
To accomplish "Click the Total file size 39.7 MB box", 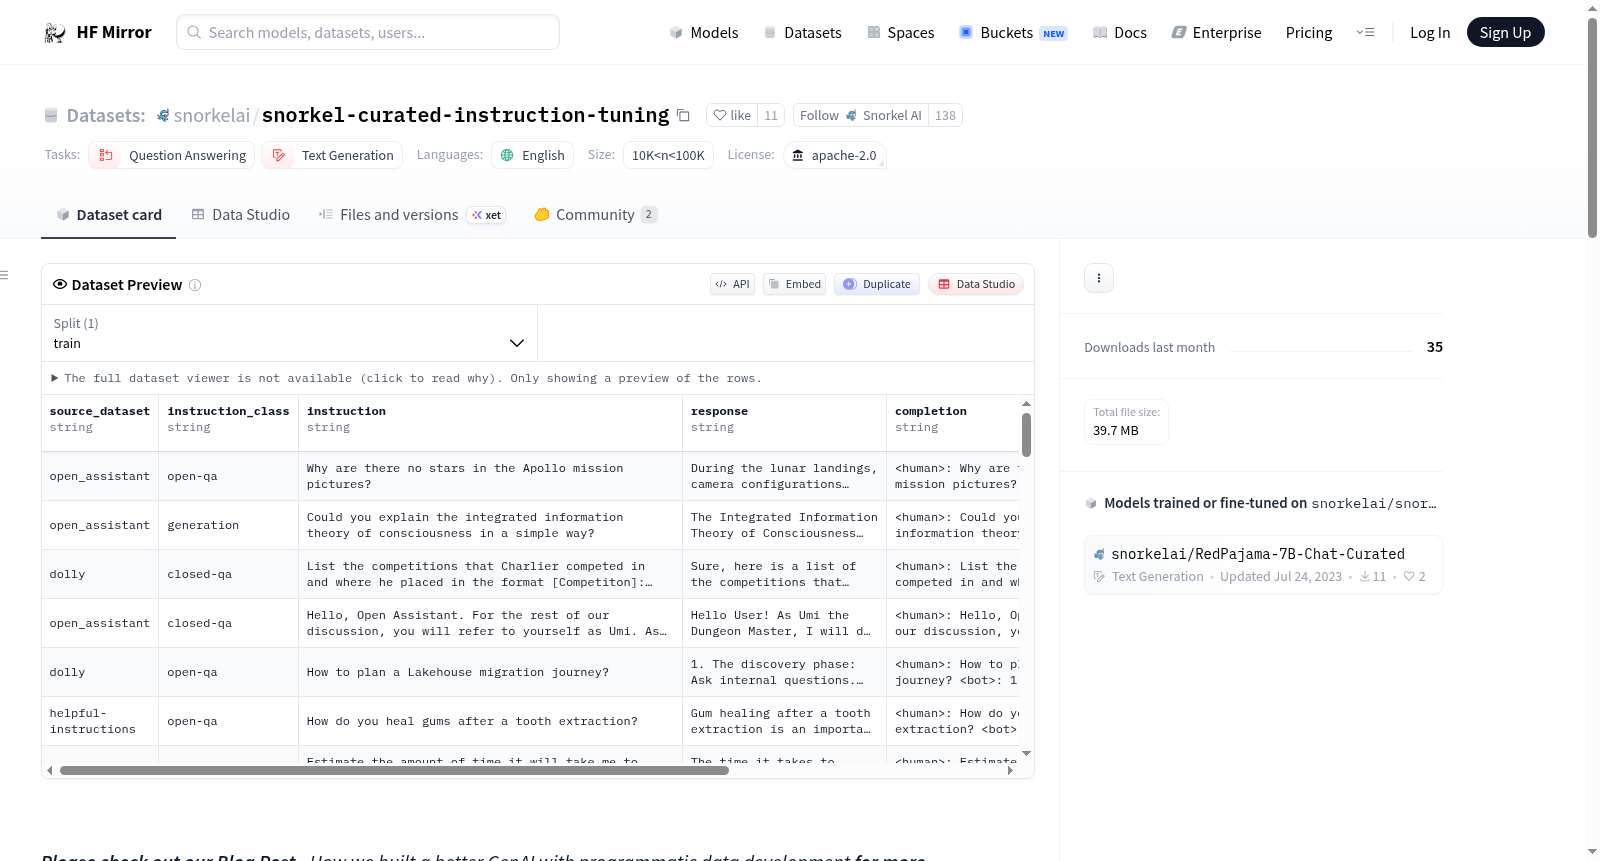I will pos(1126,422).
